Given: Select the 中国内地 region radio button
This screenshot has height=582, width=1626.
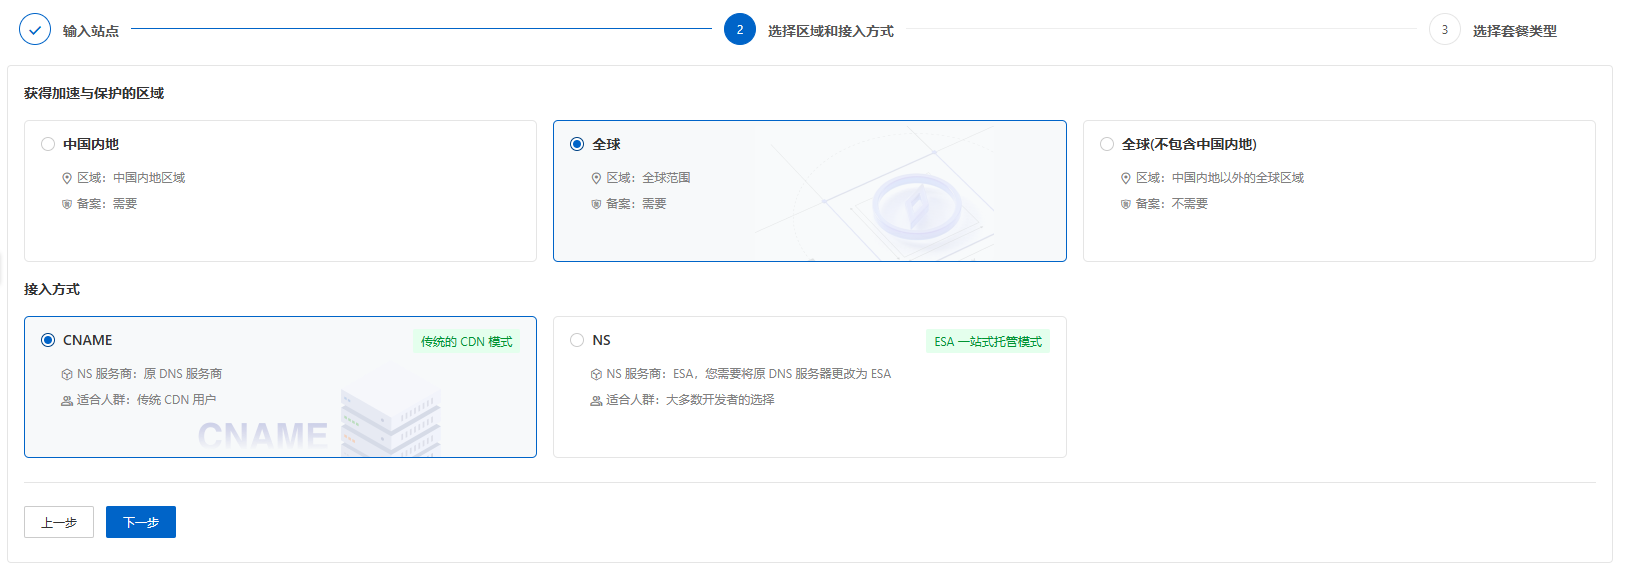Looking at the screenshot, I should [x=48, y=144].
